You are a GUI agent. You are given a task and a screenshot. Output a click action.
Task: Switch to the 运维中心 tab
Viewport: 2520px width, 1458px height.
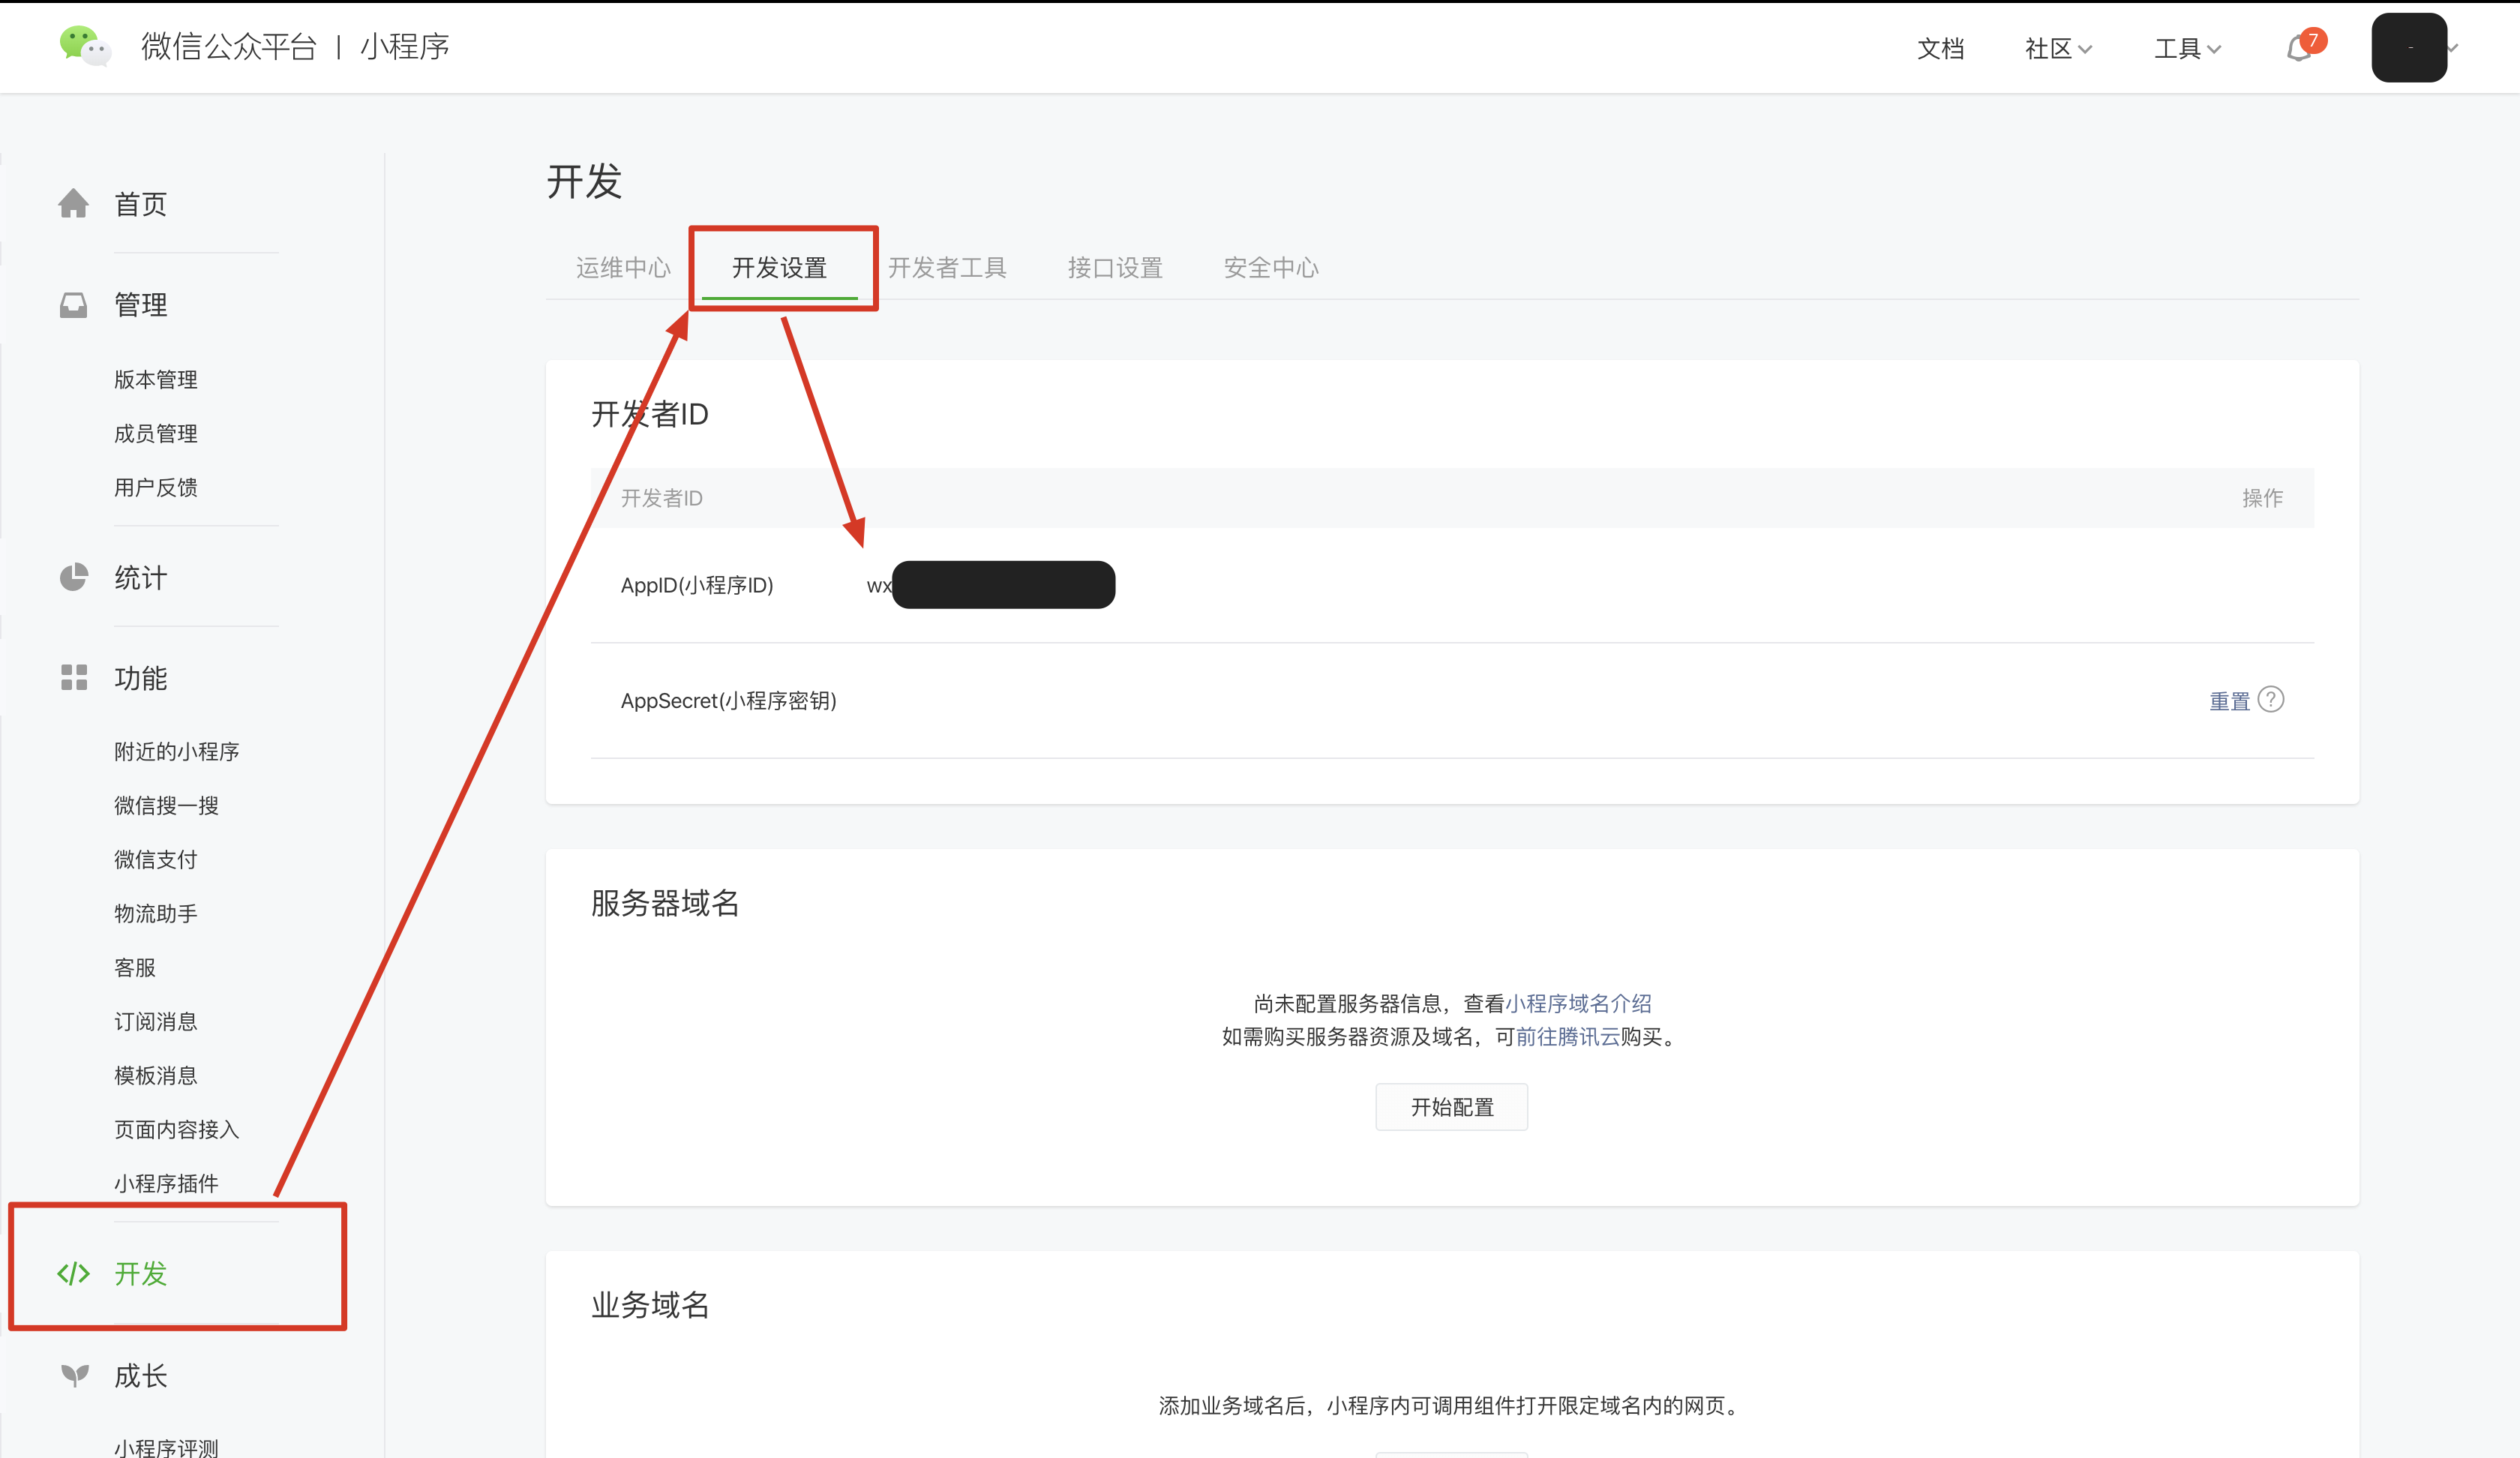point(622,267)
